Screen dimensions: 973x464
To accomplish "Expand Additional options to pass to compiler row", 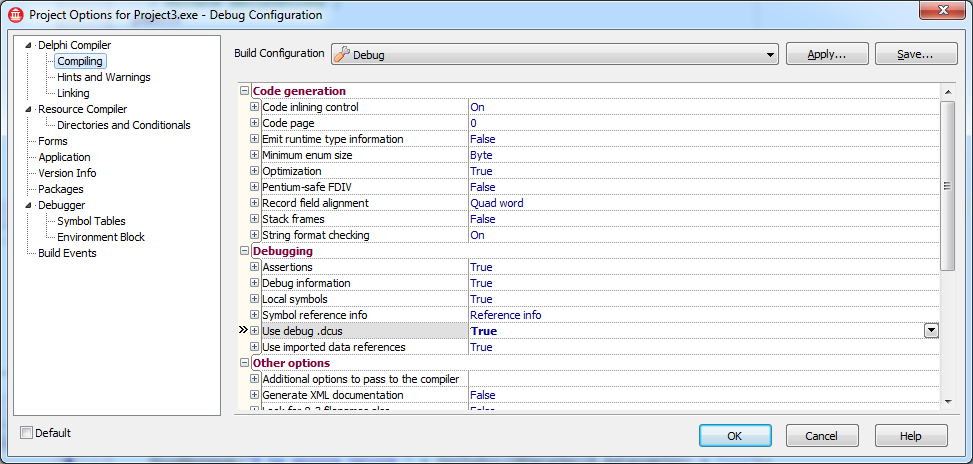I will click(254, 379).
